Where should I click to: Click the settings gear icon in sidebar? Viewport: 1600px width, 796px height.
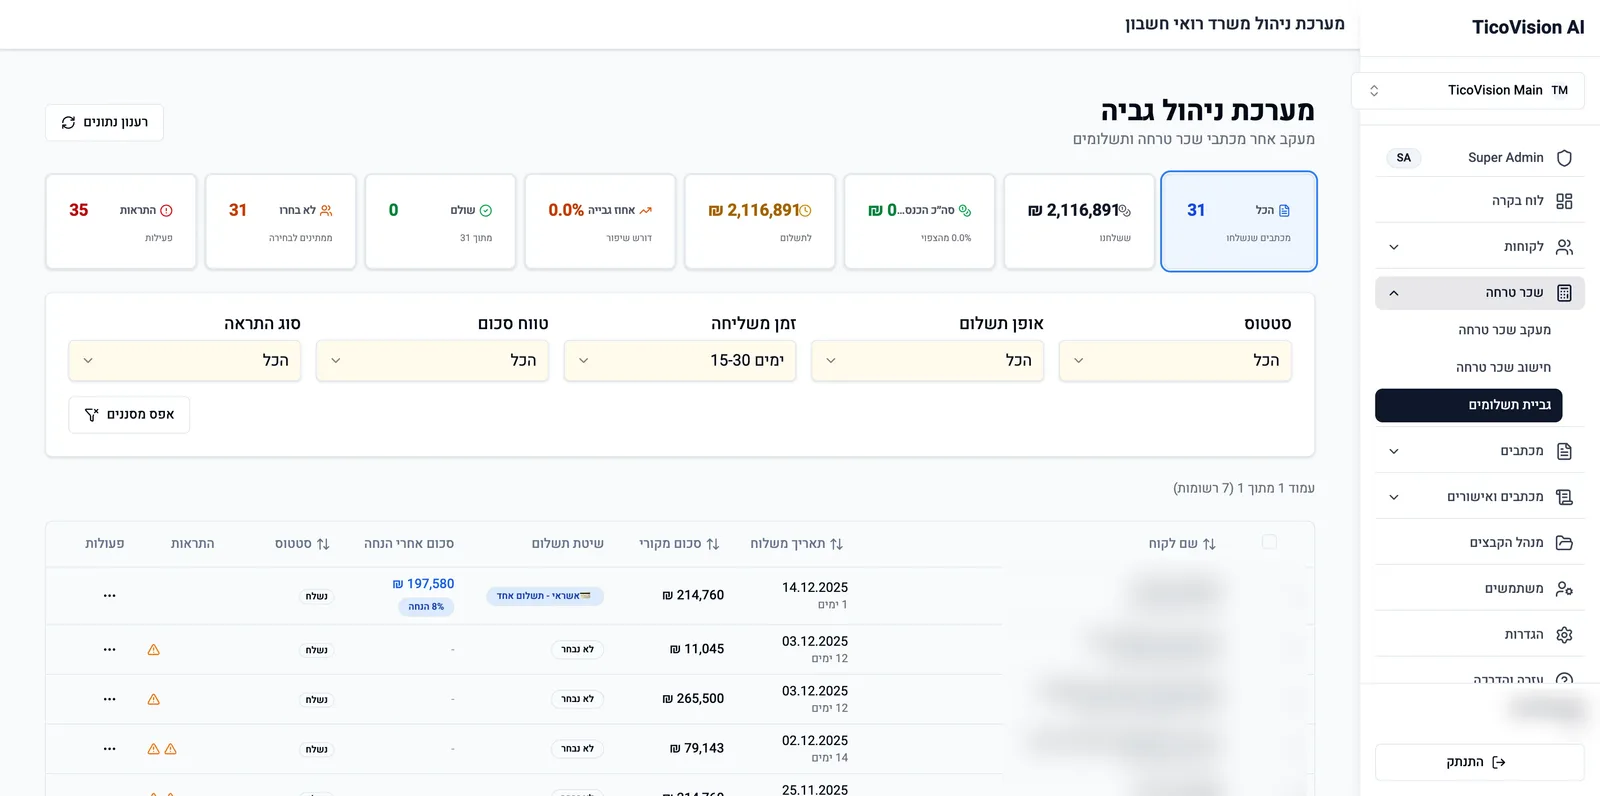1564,635
